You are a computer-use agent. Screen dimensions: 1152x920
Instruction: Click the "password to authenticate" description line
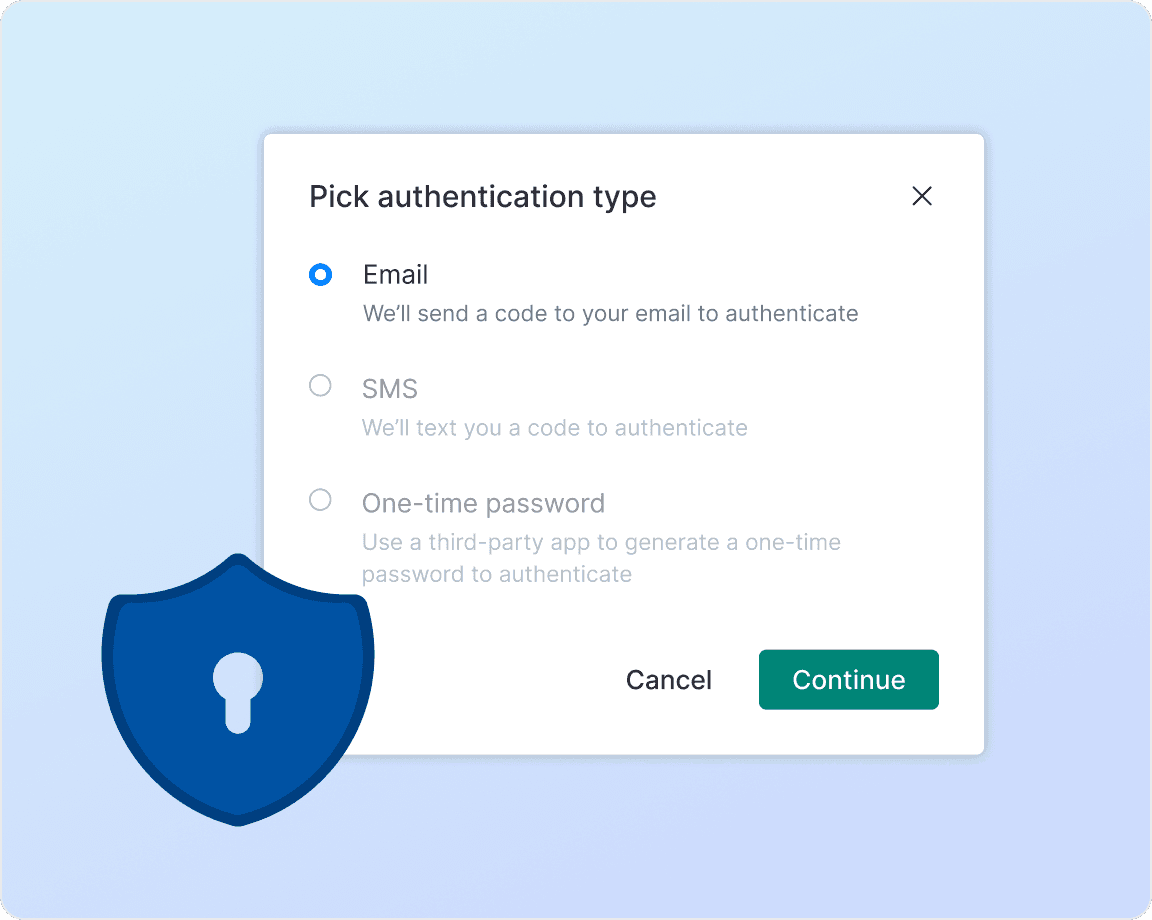click(497, 575)
